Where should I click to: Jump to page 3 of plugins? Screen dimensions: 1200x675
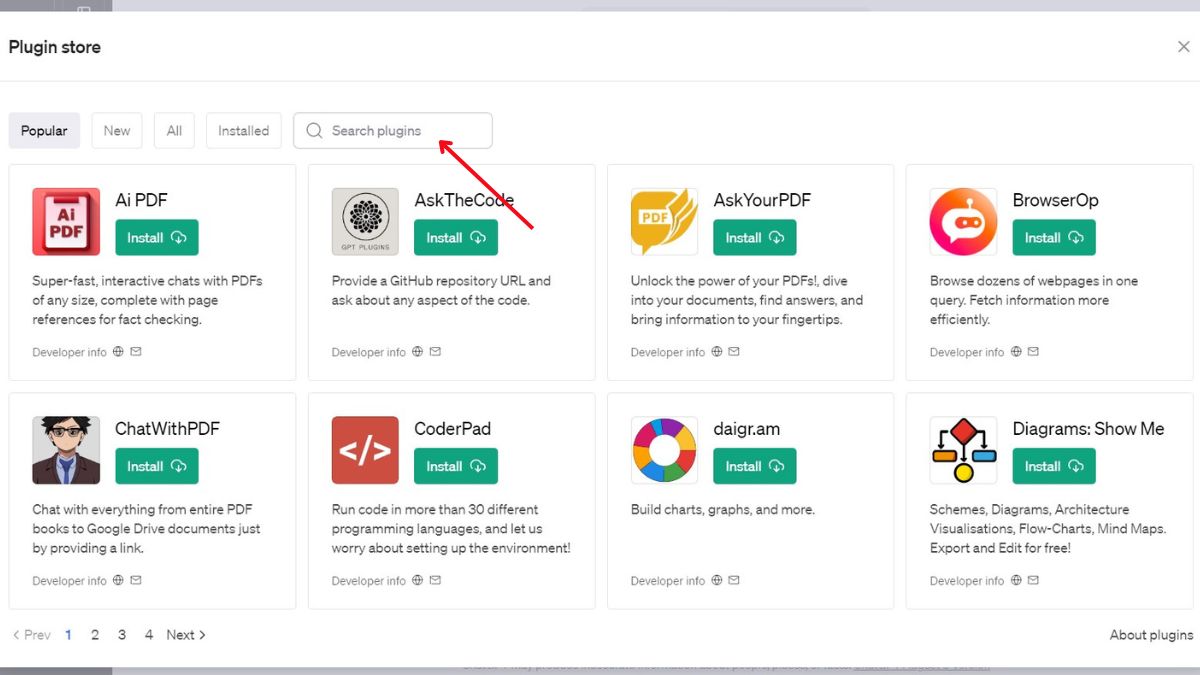click(x=122, y=635)
